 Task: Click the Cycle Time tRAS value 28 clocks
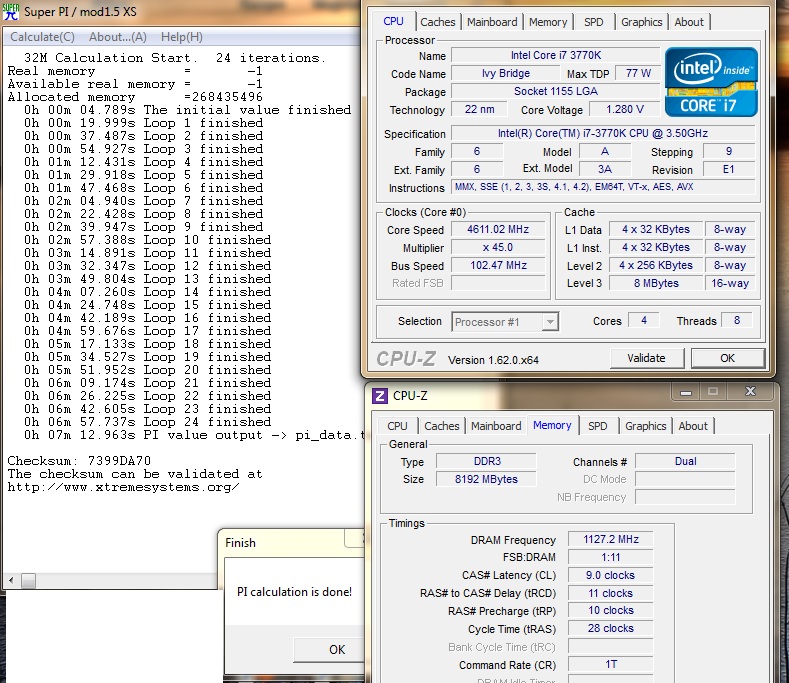611,629
